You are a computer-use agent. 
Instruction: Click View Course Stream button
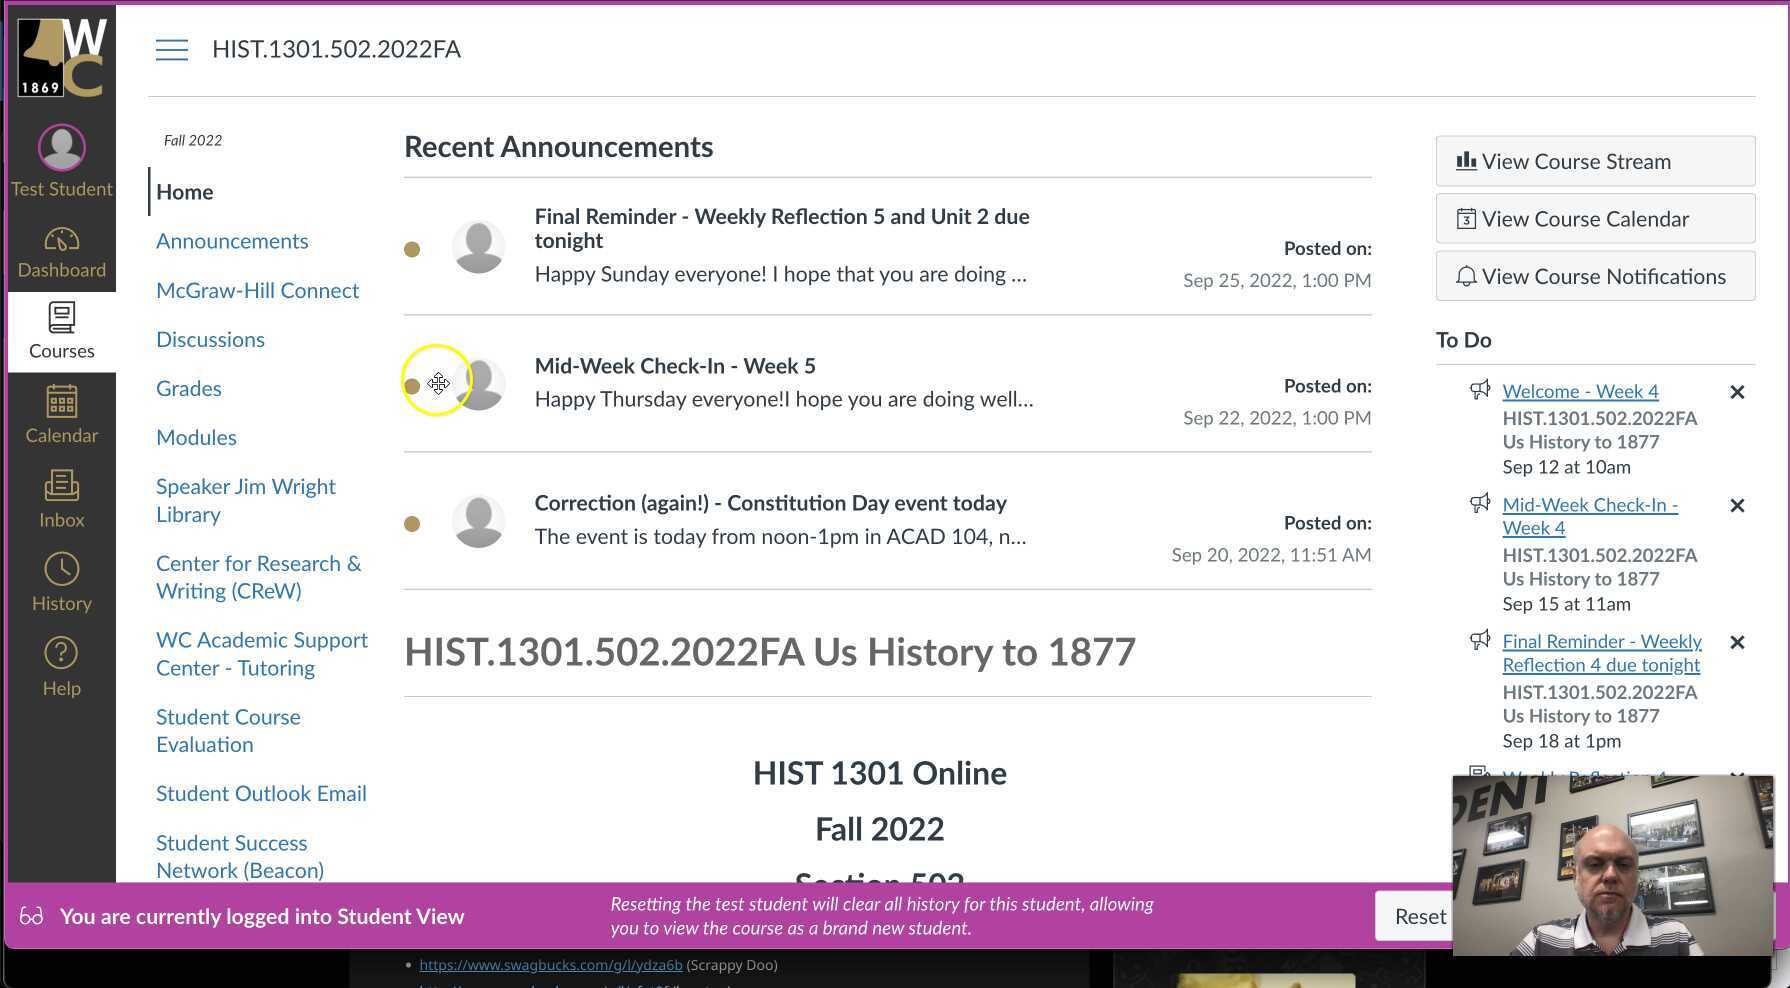point(1595,161)
